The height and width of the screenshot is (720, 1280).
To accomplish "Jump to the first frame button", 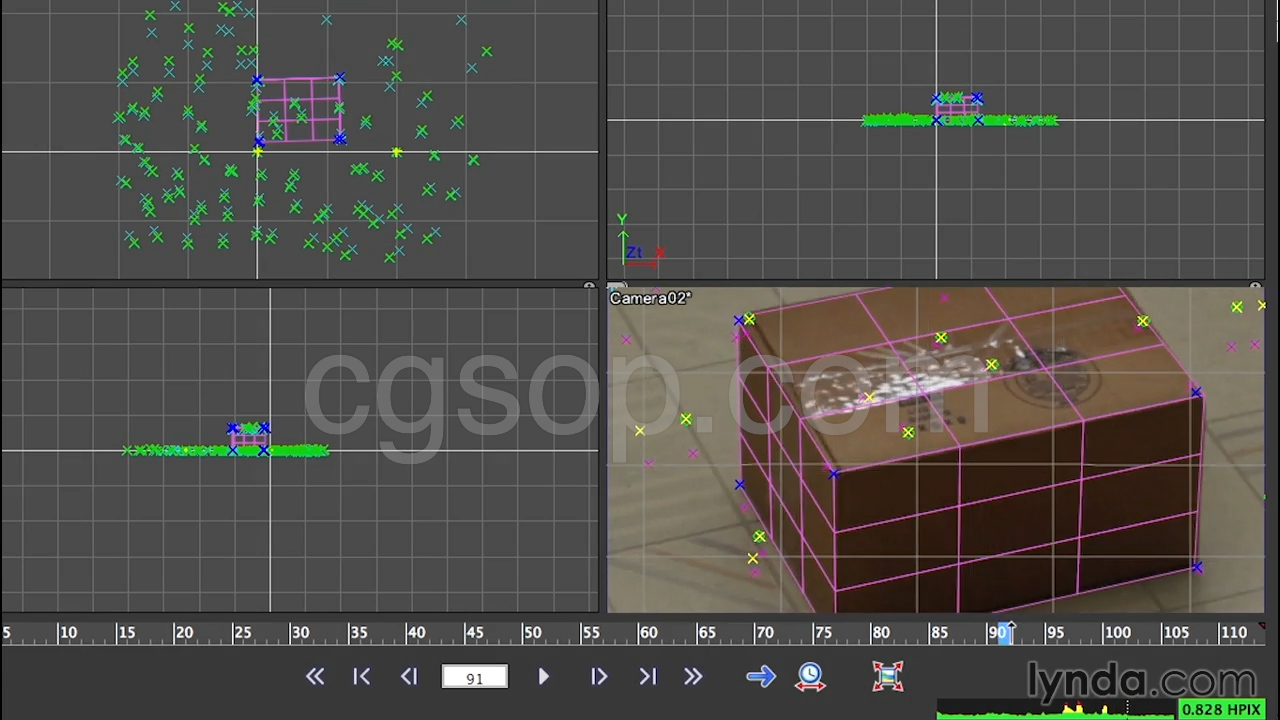I will pyautogui.click(x=362, y=677).
